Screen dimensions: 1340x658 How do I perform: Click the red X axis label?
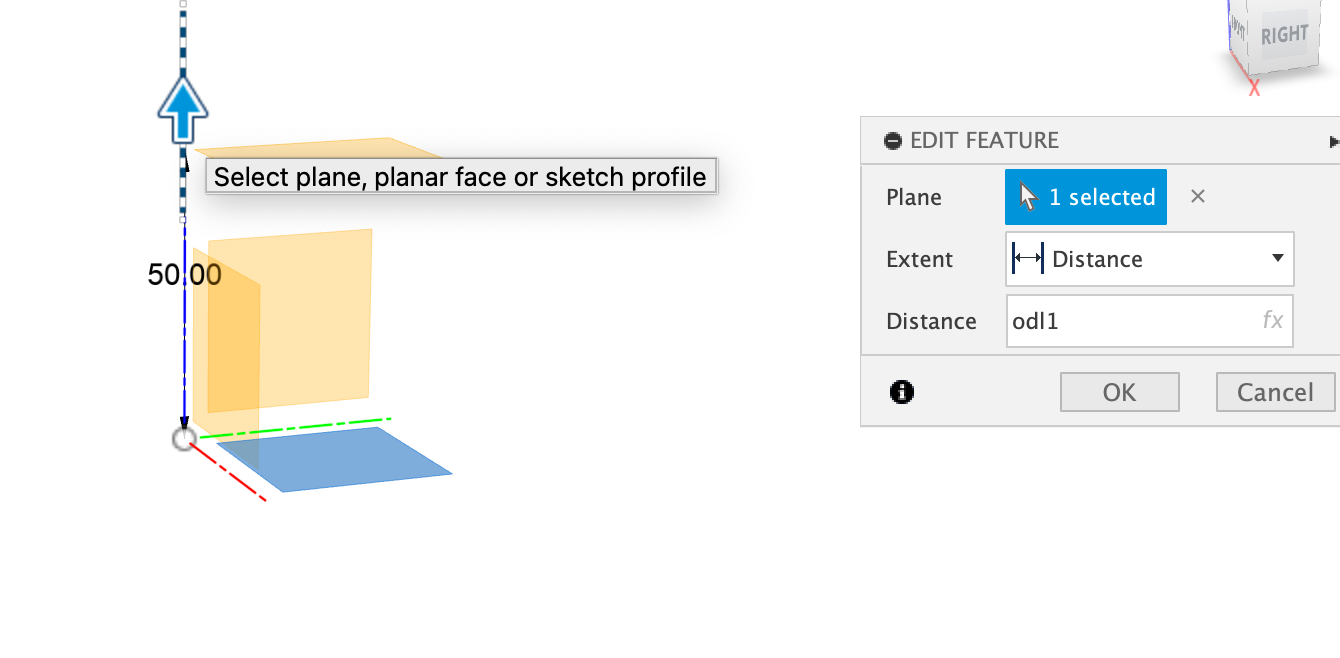tap(1254, 88)
